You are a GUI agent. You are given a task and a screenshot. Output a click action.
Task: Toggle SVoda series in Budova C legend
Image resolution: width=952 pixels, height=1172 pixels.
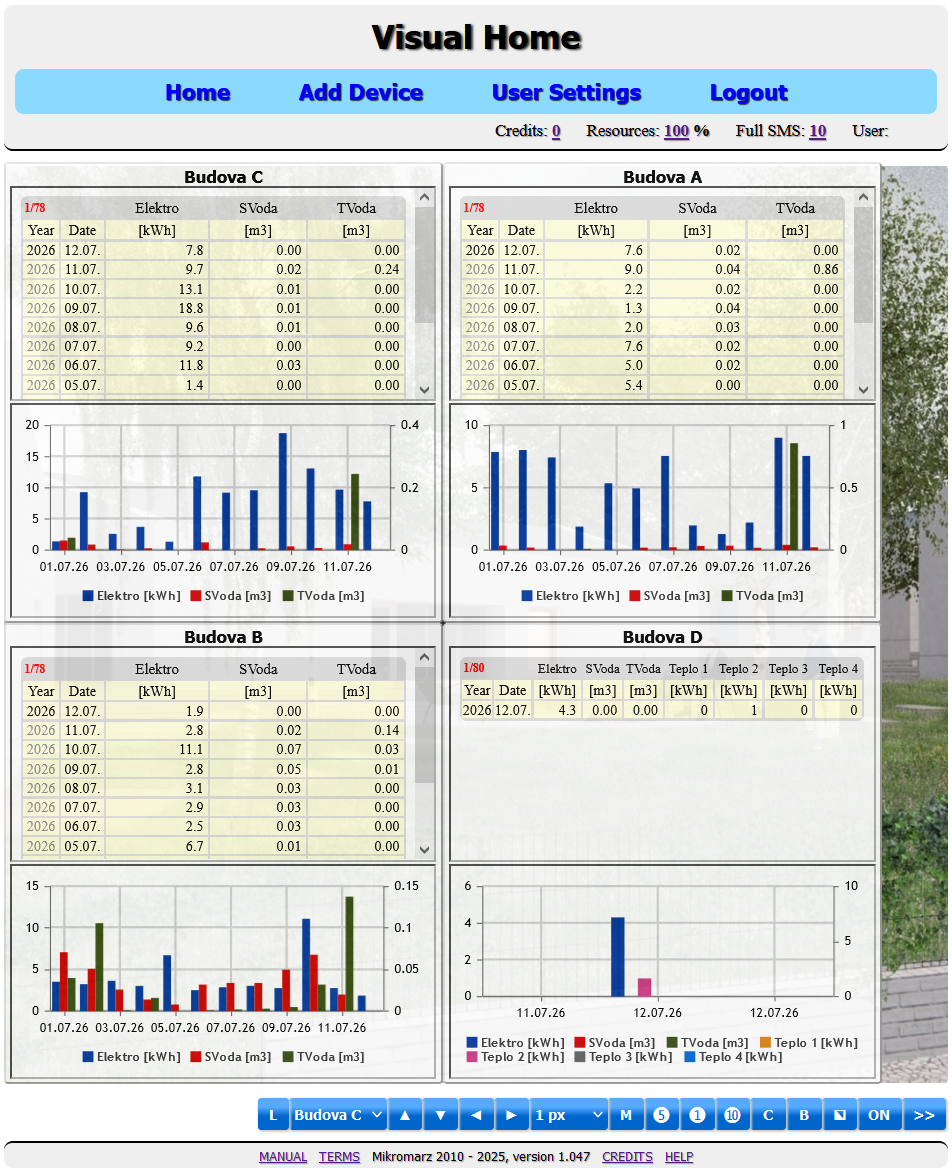[231, 596]
